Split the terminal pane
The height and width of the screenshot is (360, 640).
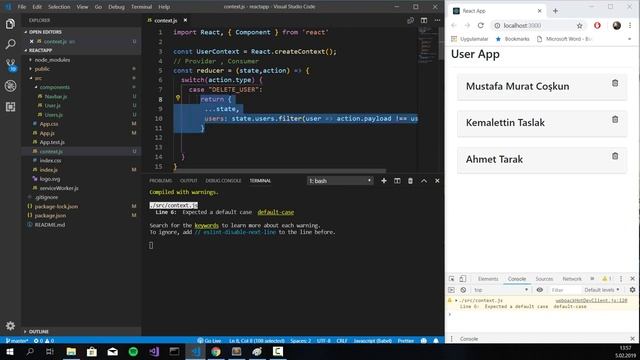coord(397,180)
